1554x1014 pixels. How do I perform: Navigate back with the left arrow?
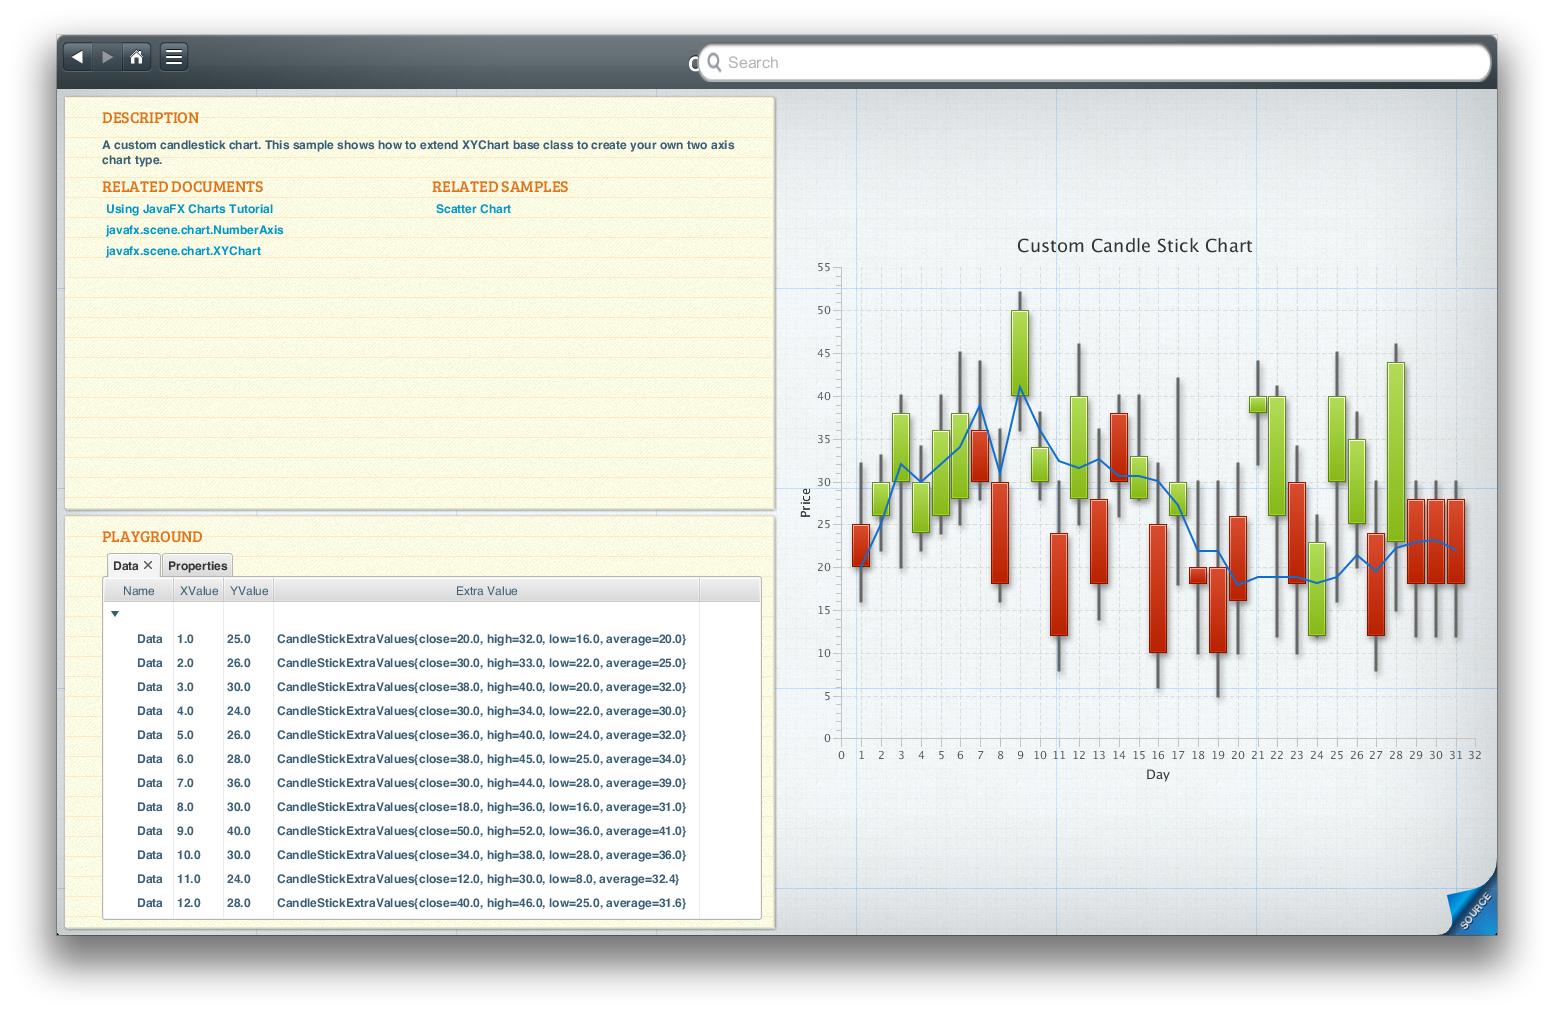[78, 57]
